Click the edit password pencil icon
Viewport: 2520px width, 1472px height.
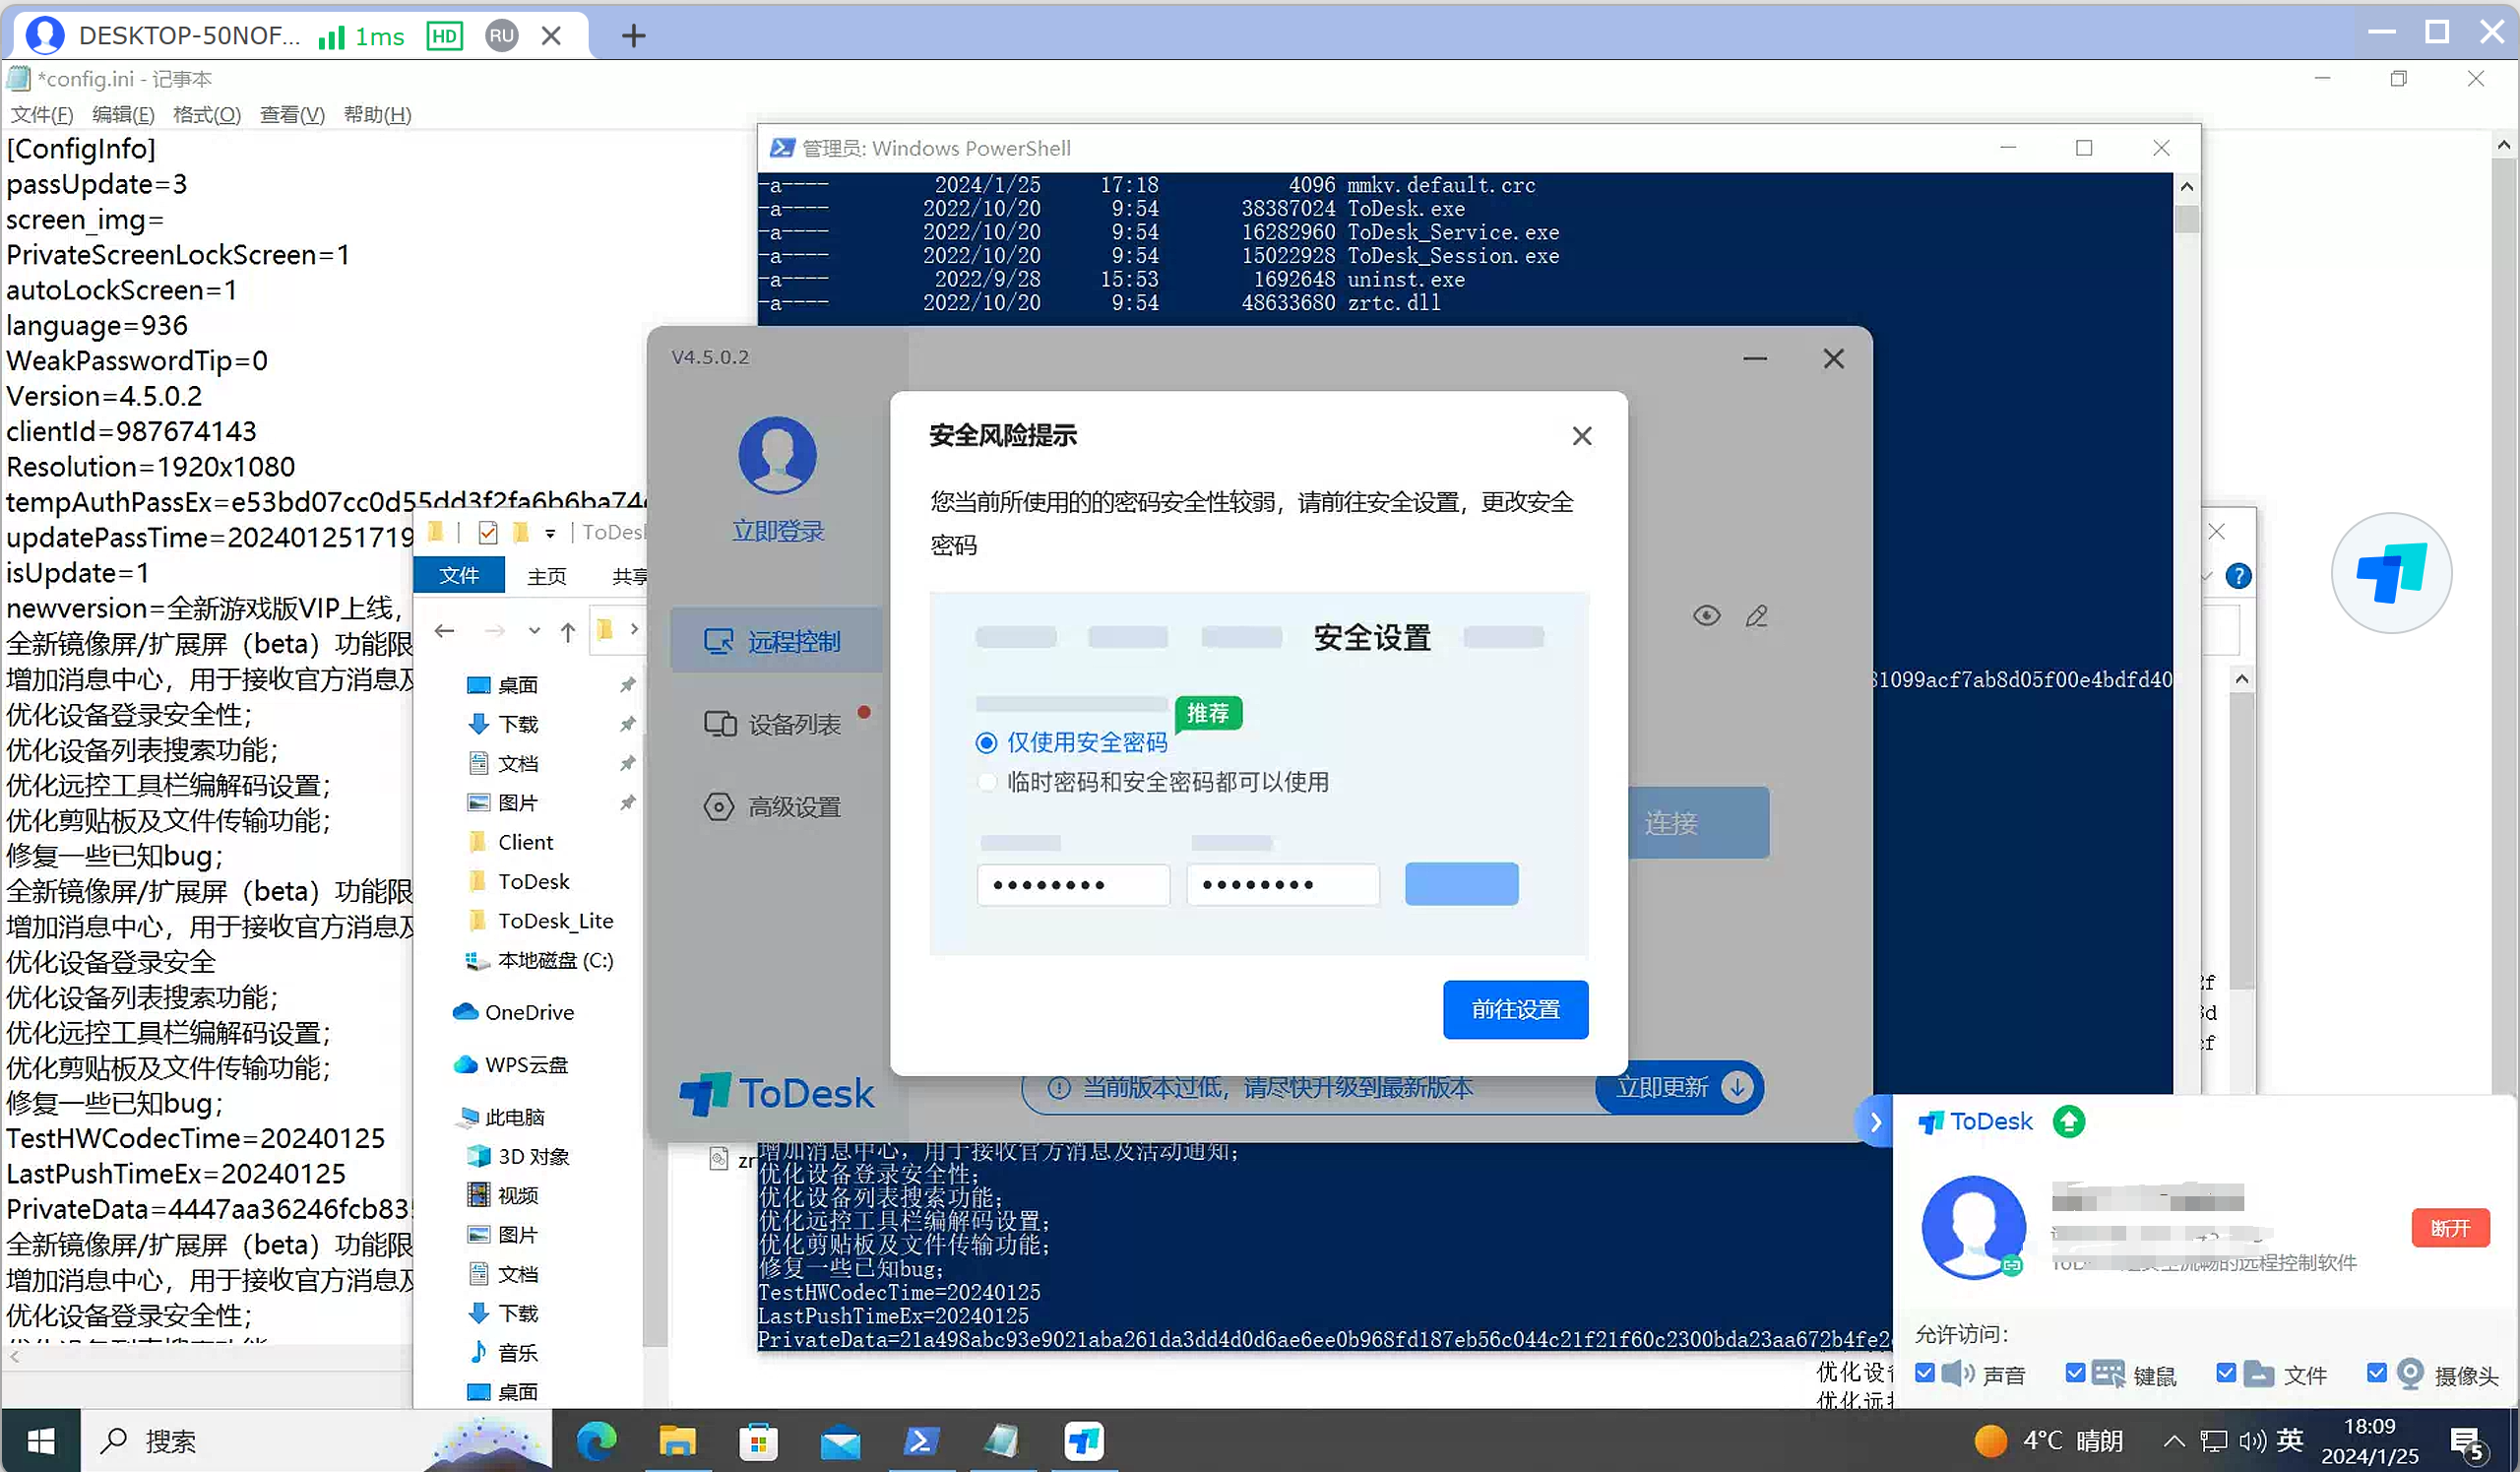[1757, 616]
